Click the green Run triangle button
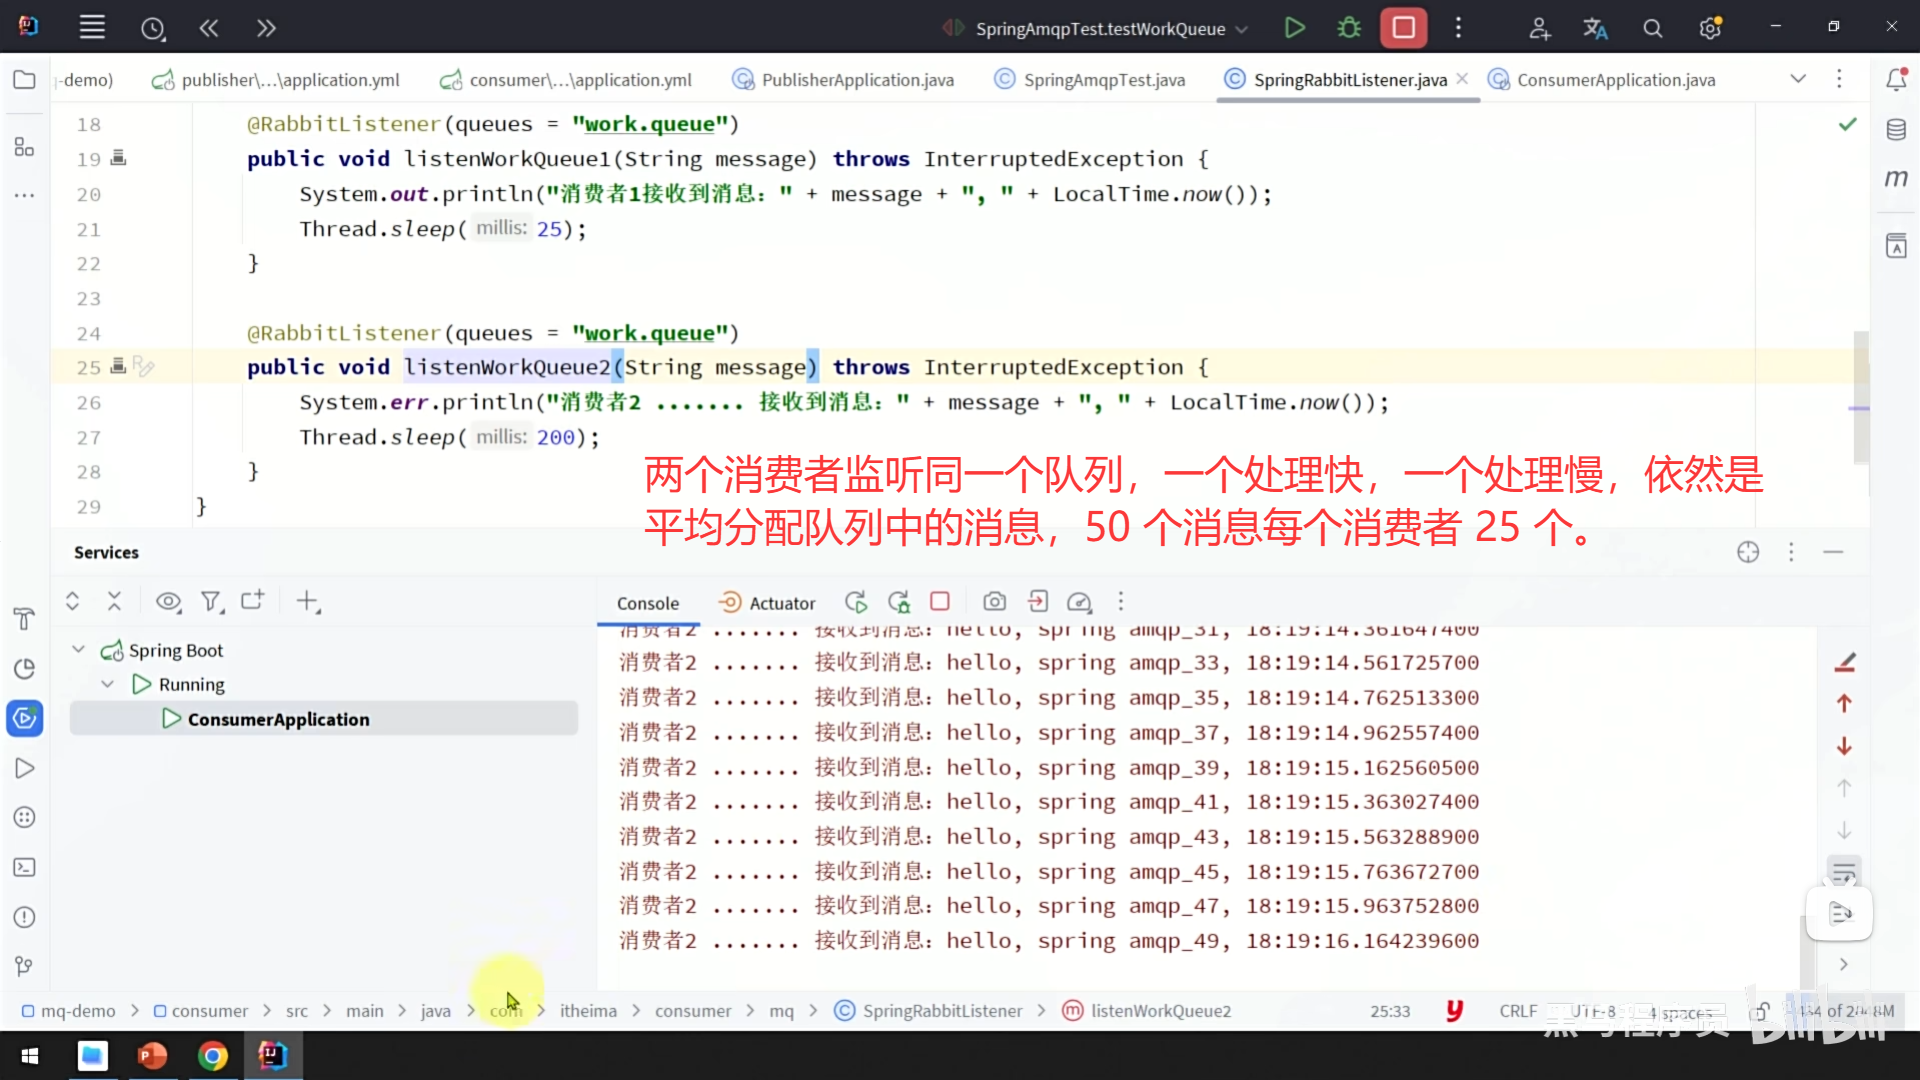Viewport: 1920px width, 1080px height. [x=1294, y=28]
